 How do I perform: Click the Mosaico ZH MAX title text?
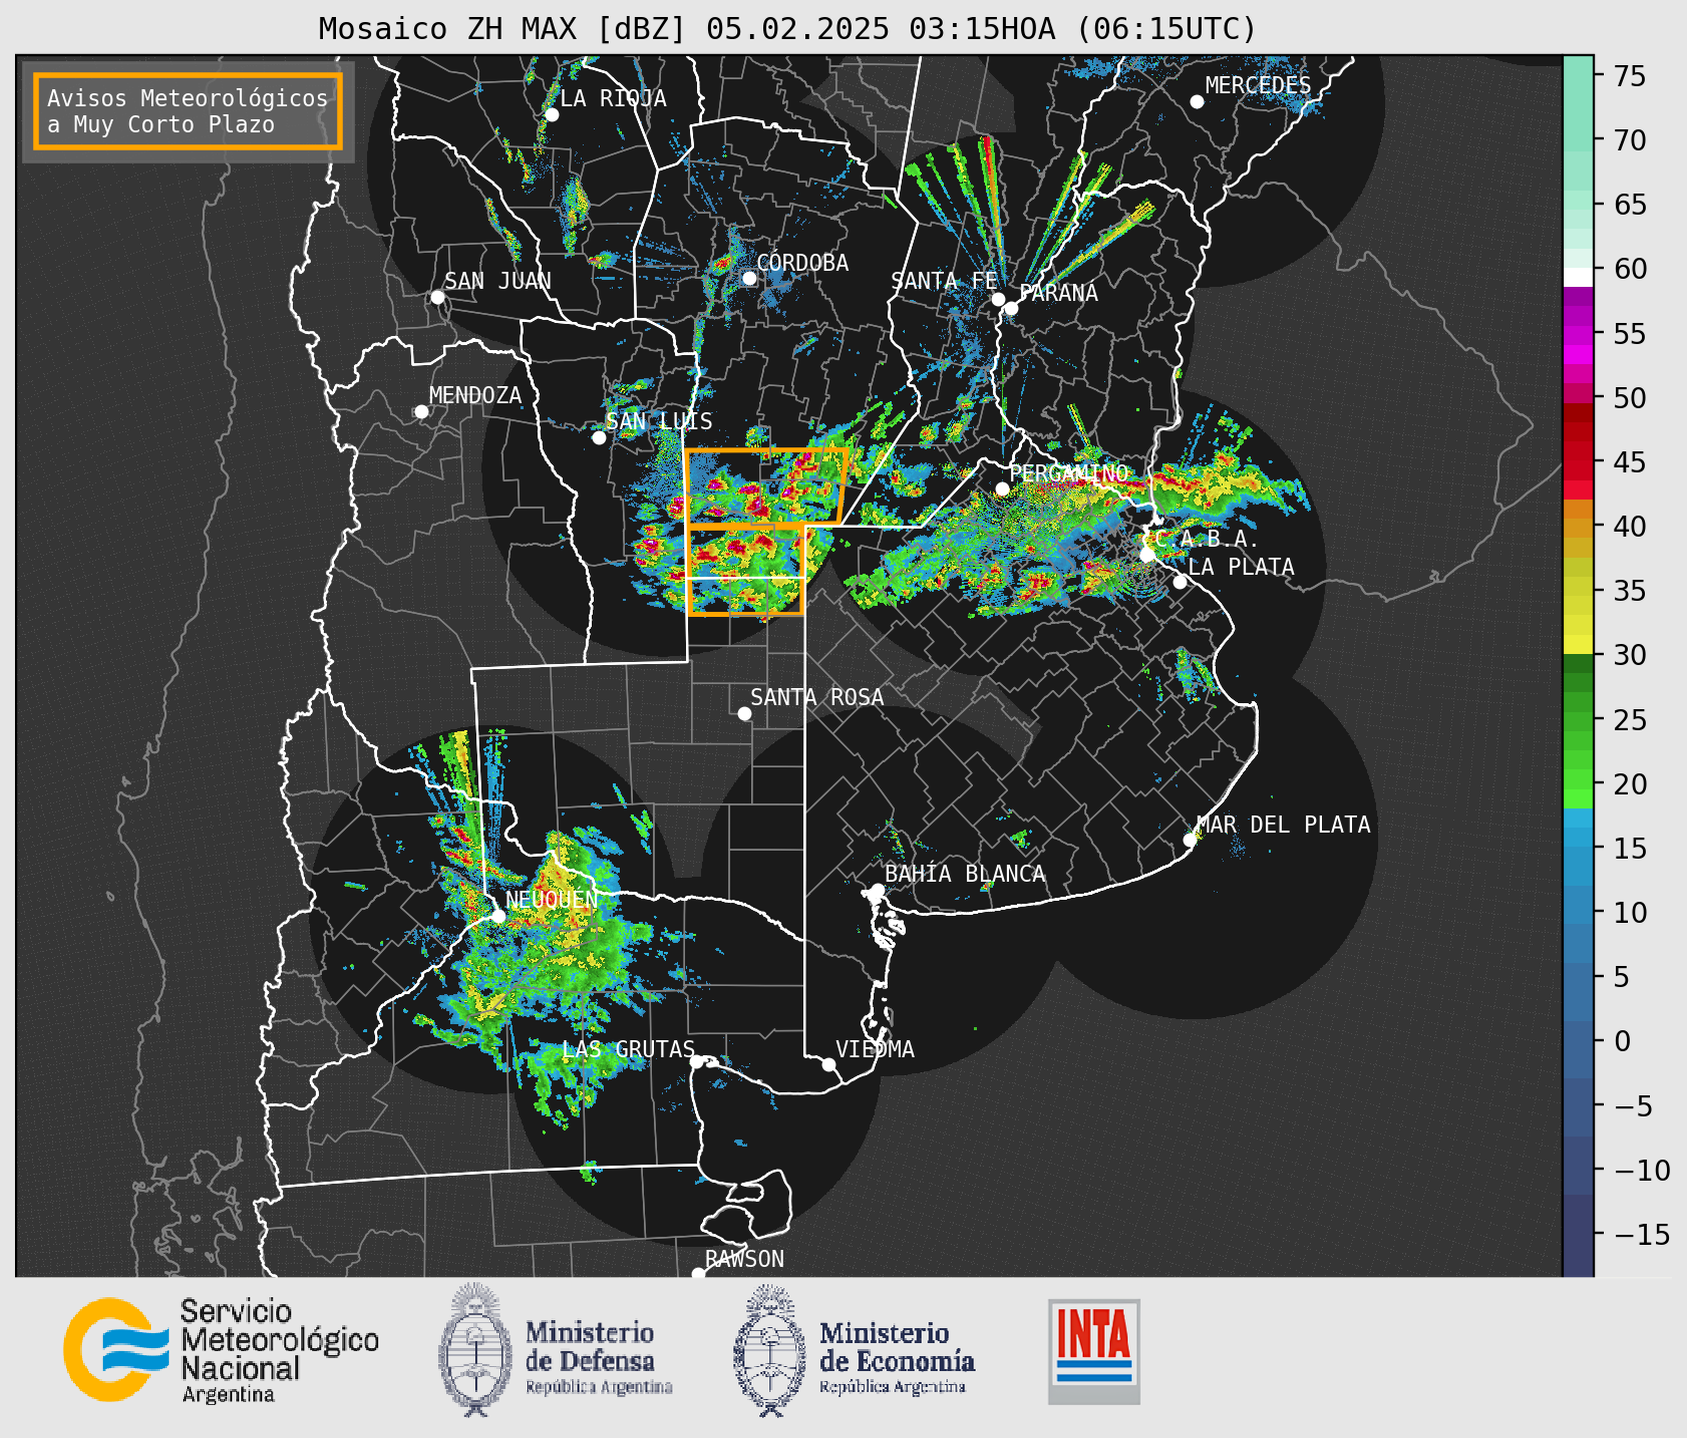787,28
